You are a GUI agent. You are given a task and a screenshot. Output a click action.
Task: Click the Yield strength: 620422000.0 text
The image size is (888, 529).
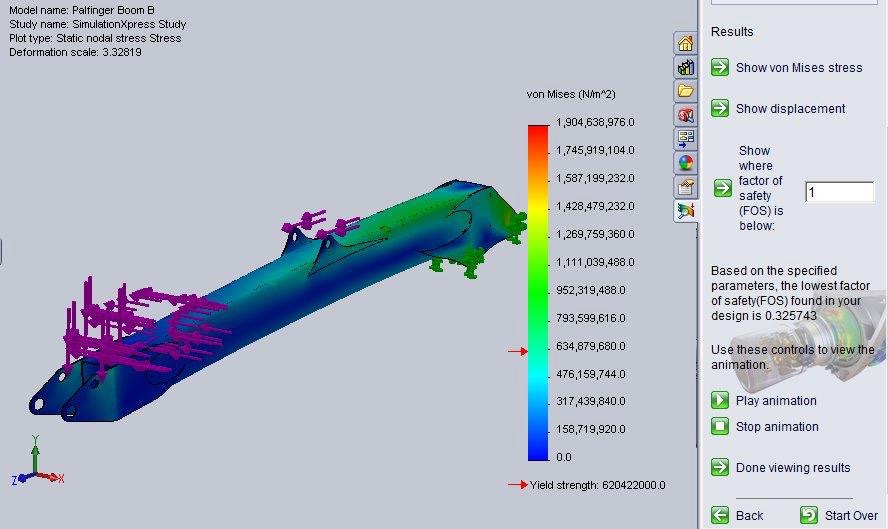(x=597, y=485)
